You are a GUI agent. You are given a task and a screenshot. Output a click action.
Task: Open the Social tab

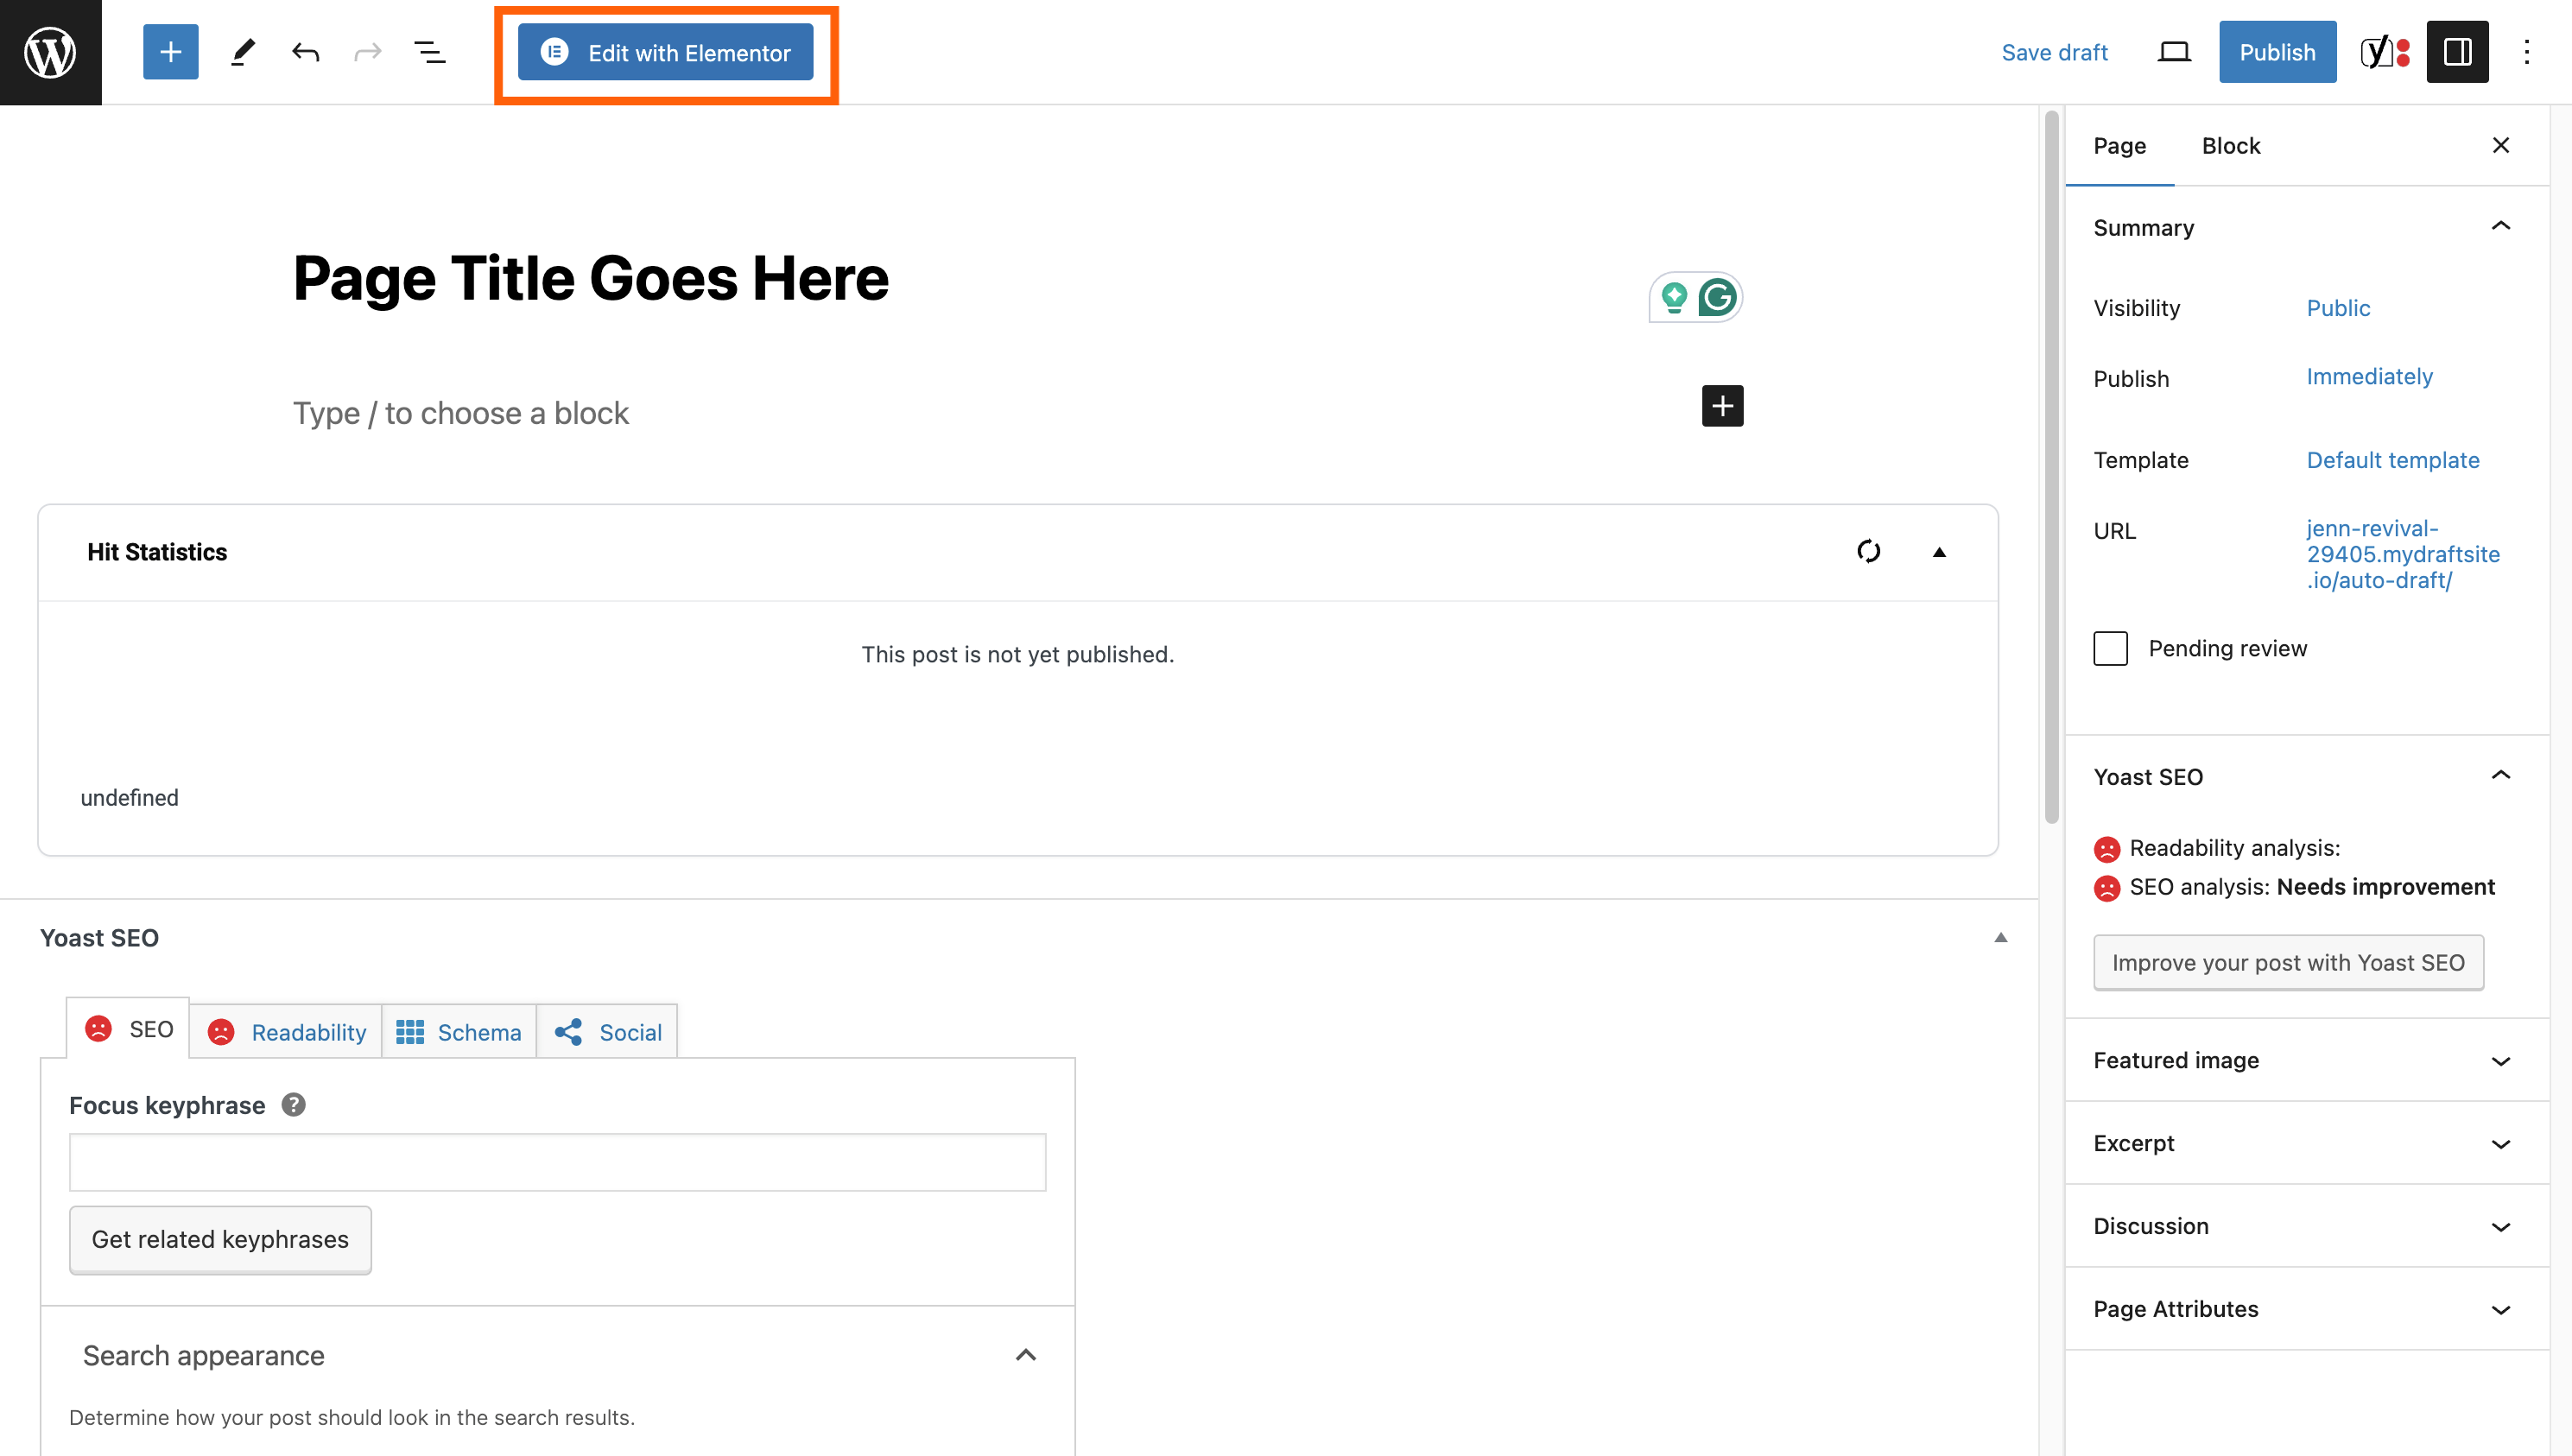(x=607, y=1032)
